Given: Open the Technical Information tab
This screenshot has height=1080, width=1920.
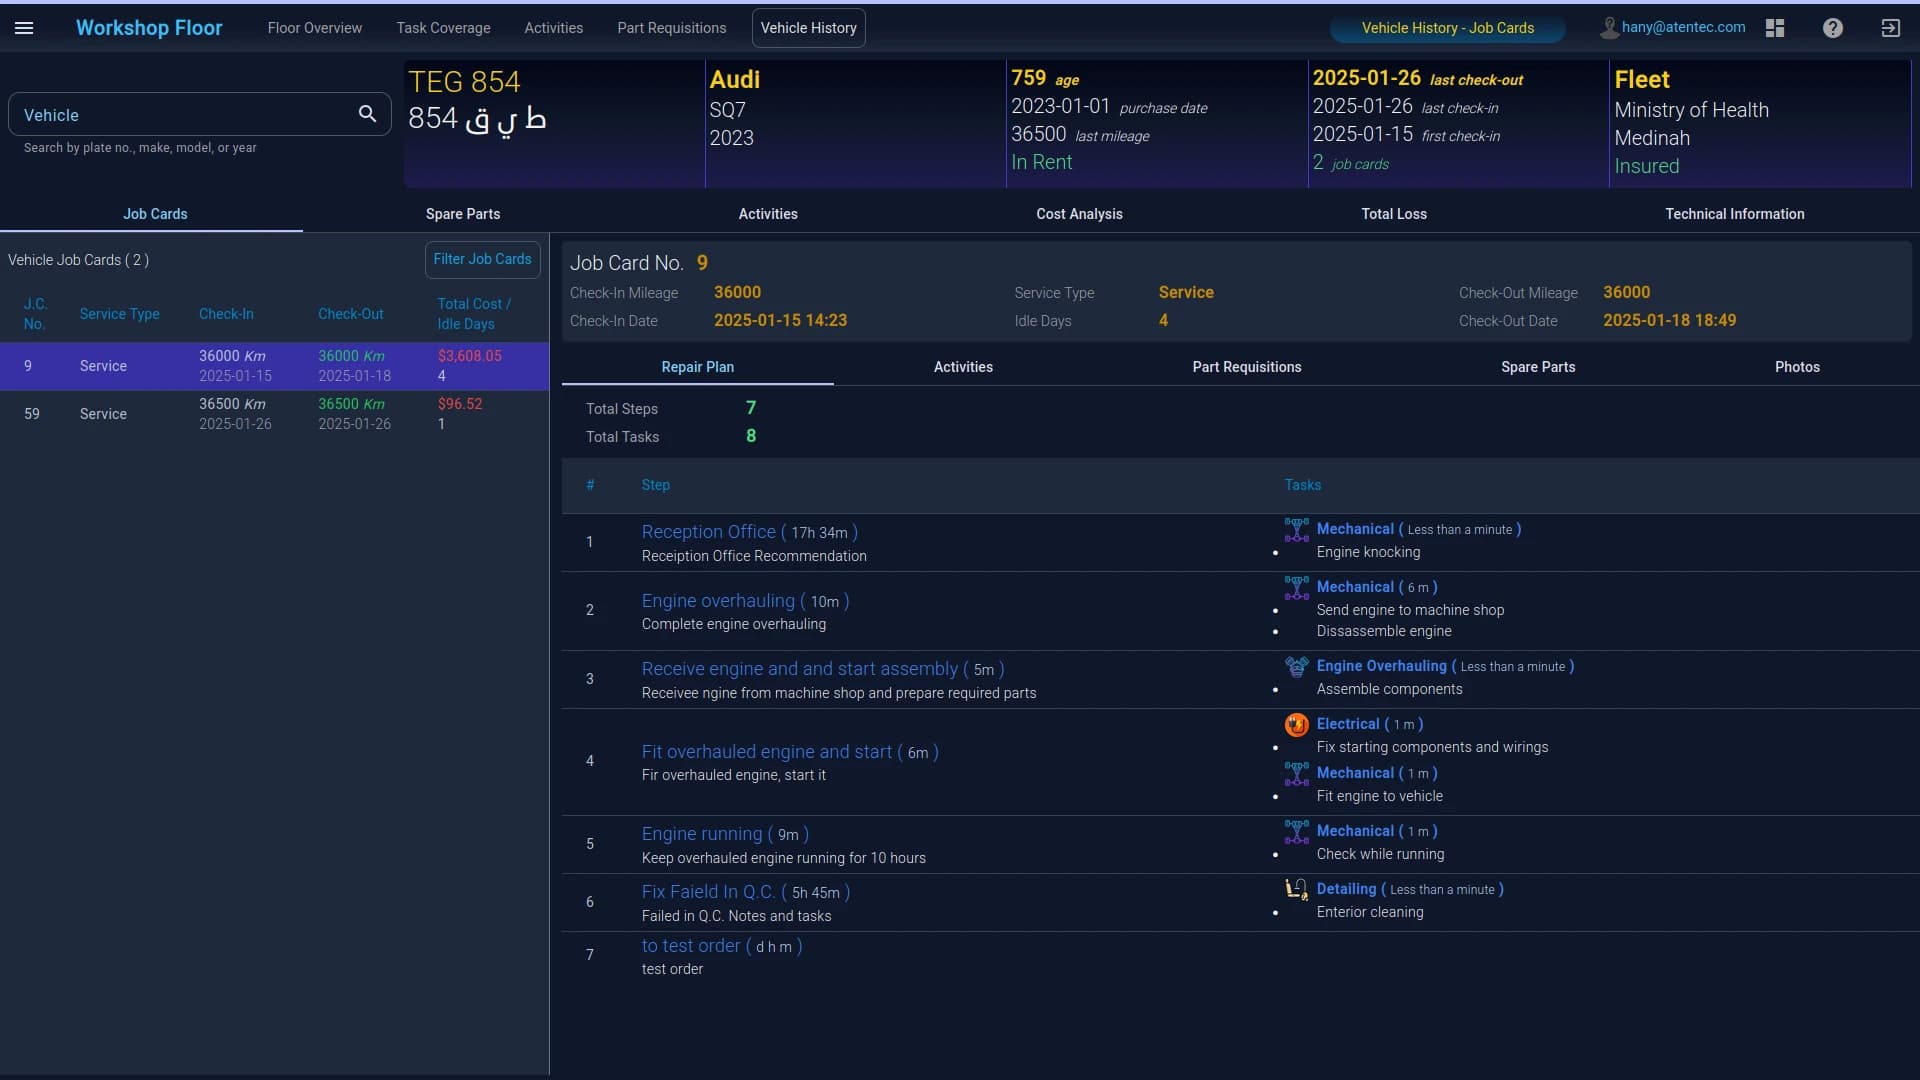Looking at the screenshot, I should 1734,214.
